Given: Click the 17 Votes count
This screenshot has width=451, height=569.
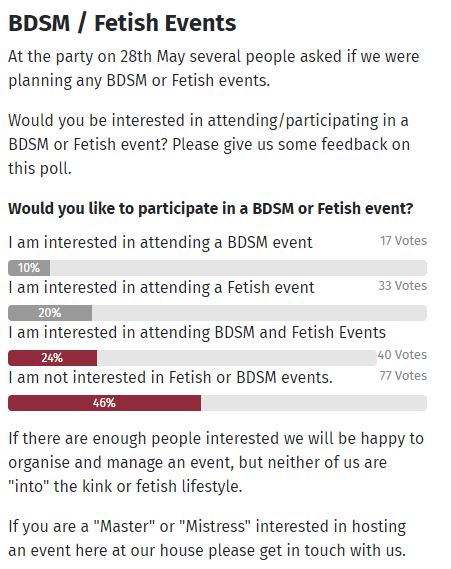Looking at the screenshot, I should coord(403,241).
